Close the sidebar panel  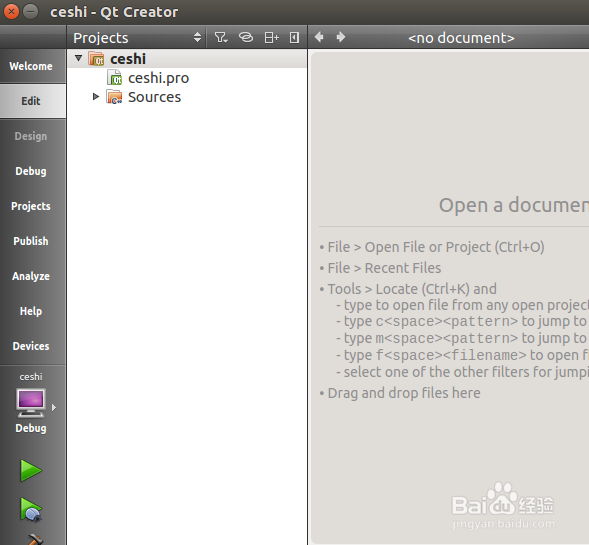pos(294,38)
